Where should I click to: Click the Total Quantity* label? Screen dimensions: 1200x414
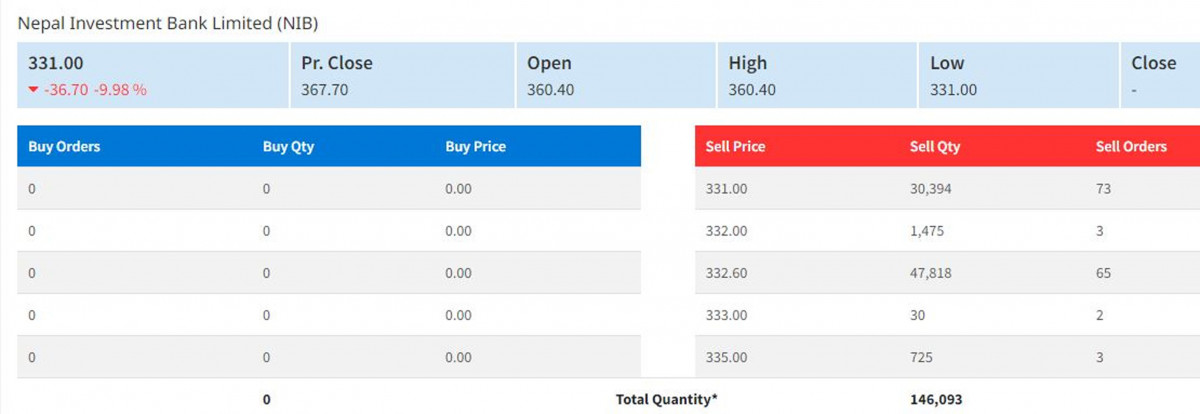pos(666,399)
